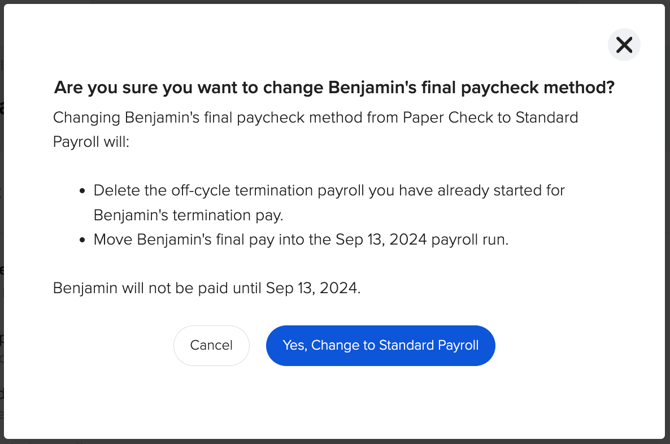Click the phrase "already started for" in first bullet
Image resolution: width=670 pixels, height=444 pixels.
(502, 190)
